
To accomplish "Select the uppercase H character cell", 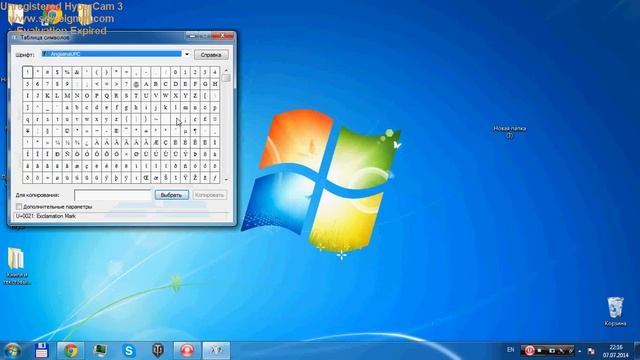I will (x=215, y=84).
